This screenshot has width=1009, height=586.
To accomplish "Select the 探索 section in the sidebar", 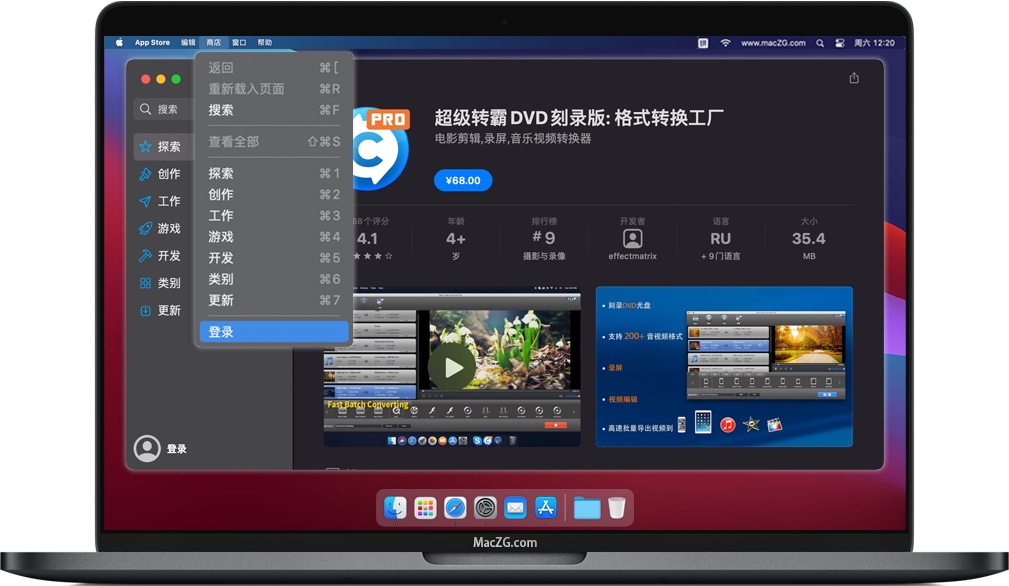I will (x=166, y=146).
